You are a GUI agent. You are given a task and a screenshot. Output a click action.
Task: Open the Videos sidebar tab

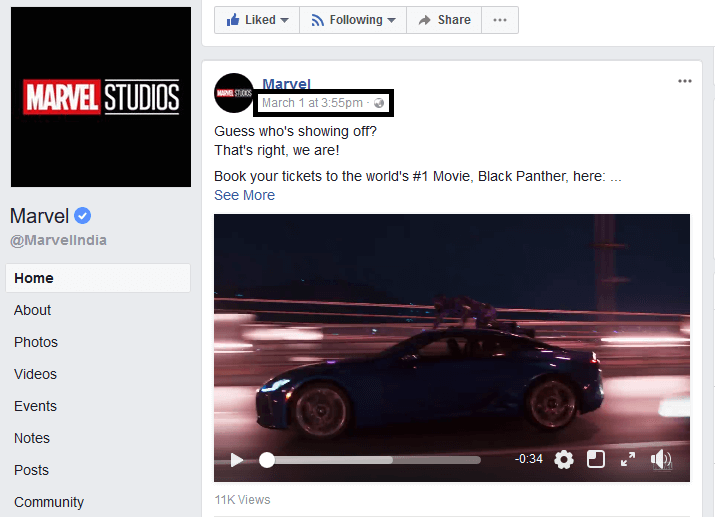pos(36,374)
